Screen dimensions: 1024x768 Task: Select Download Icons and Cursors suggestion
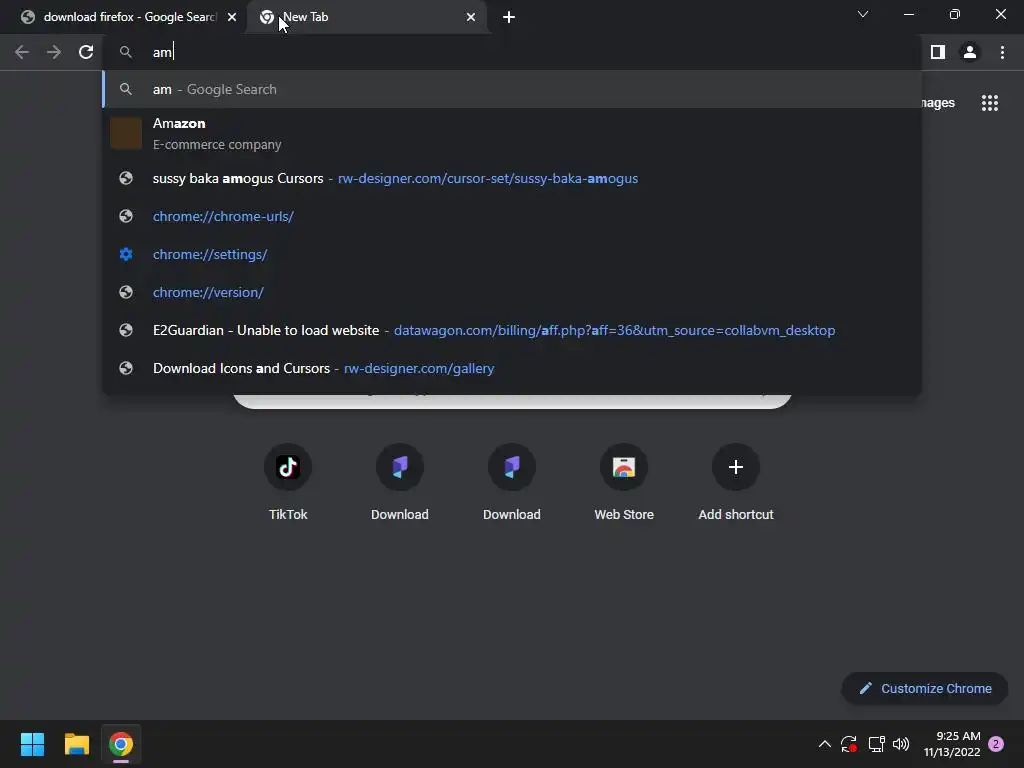(511, 368)
